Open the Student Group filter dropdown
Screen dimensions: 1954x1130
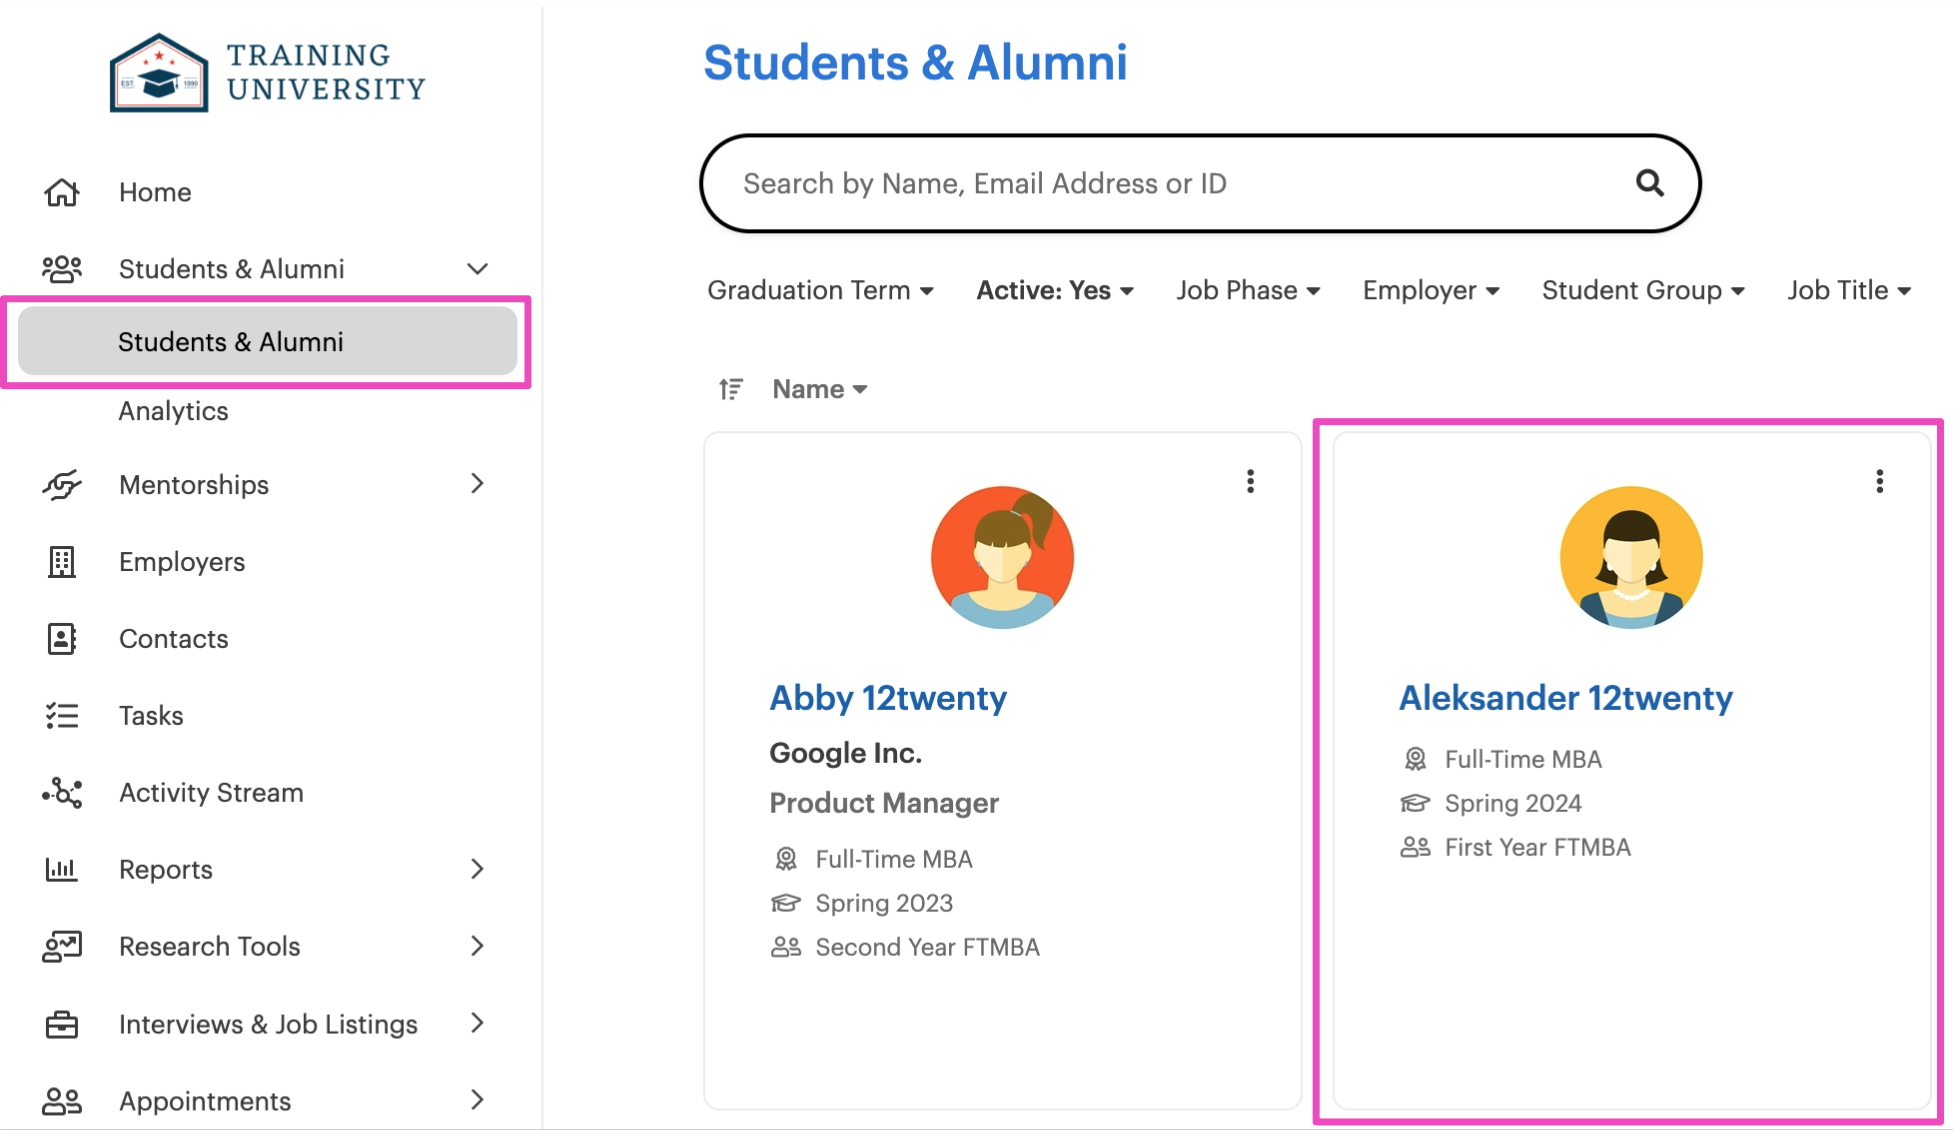(x=1643, y=290)
